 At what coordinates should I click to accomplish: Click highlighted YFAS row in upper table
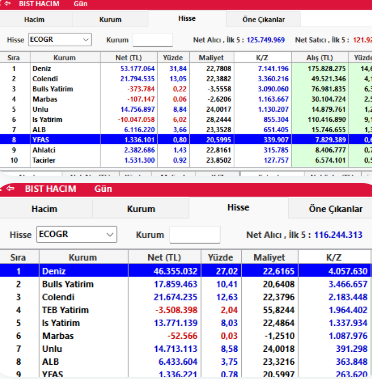pos(186,140)
